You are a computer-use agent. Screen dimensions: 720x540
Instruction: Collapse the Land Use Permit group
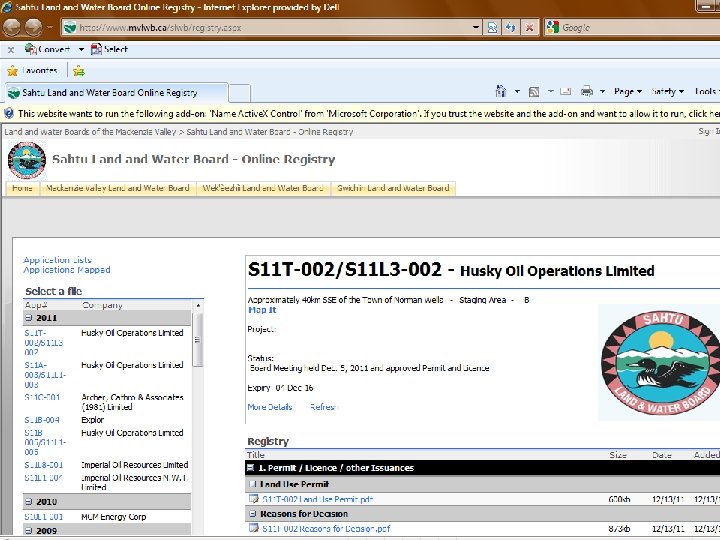(253, 484)
